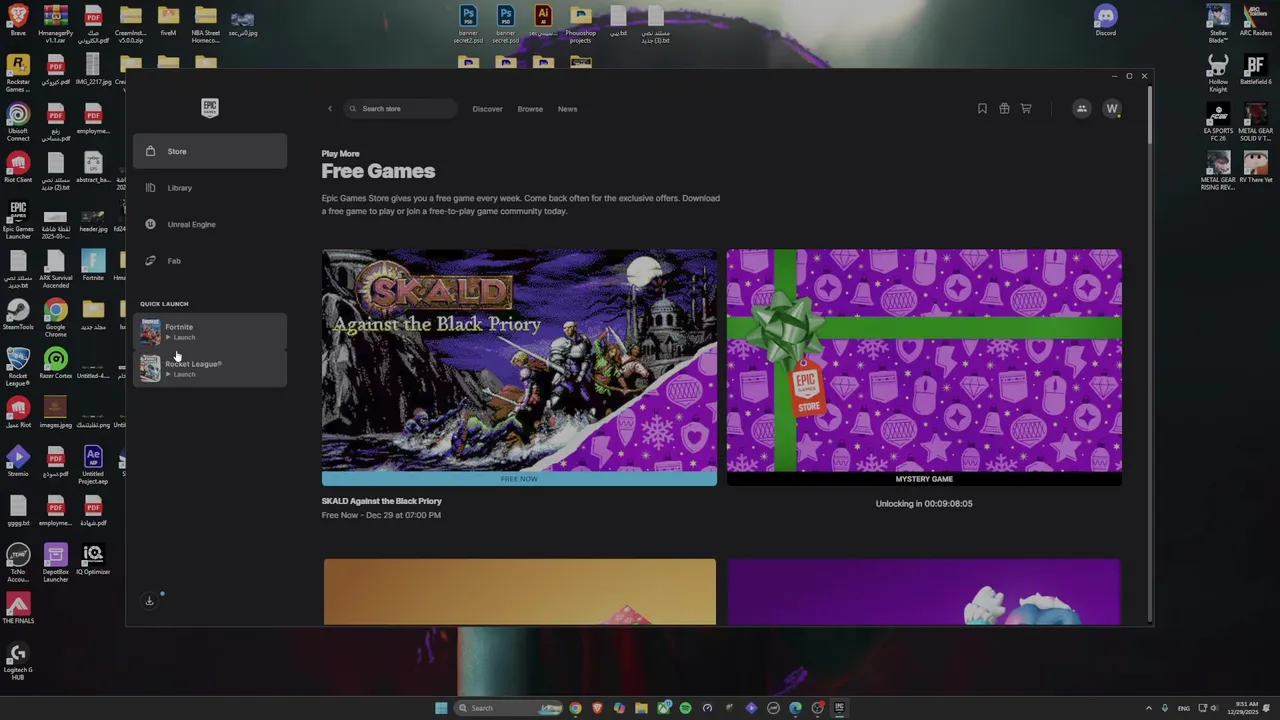
Task: Go back with the left chevron arrow
Action: (330, 109)
